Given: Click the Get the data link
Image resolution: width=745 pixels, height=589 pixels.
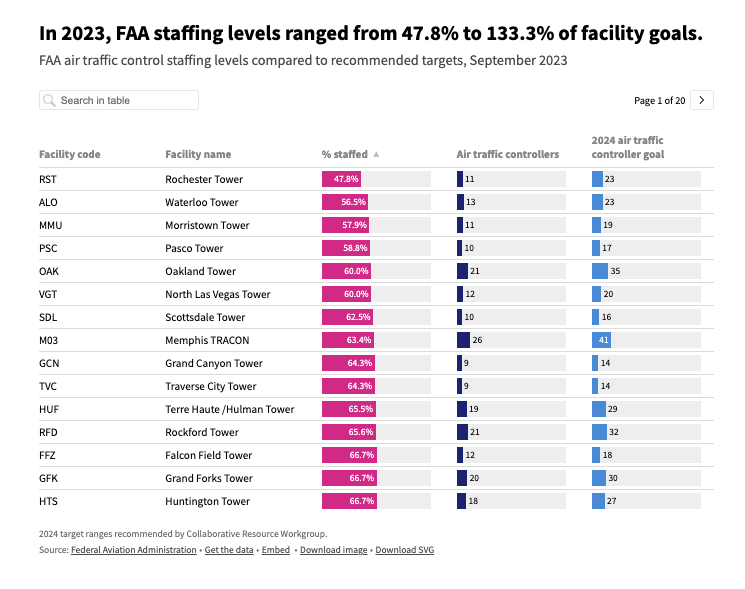Looking at the screenshot, I should pos(228,550).
